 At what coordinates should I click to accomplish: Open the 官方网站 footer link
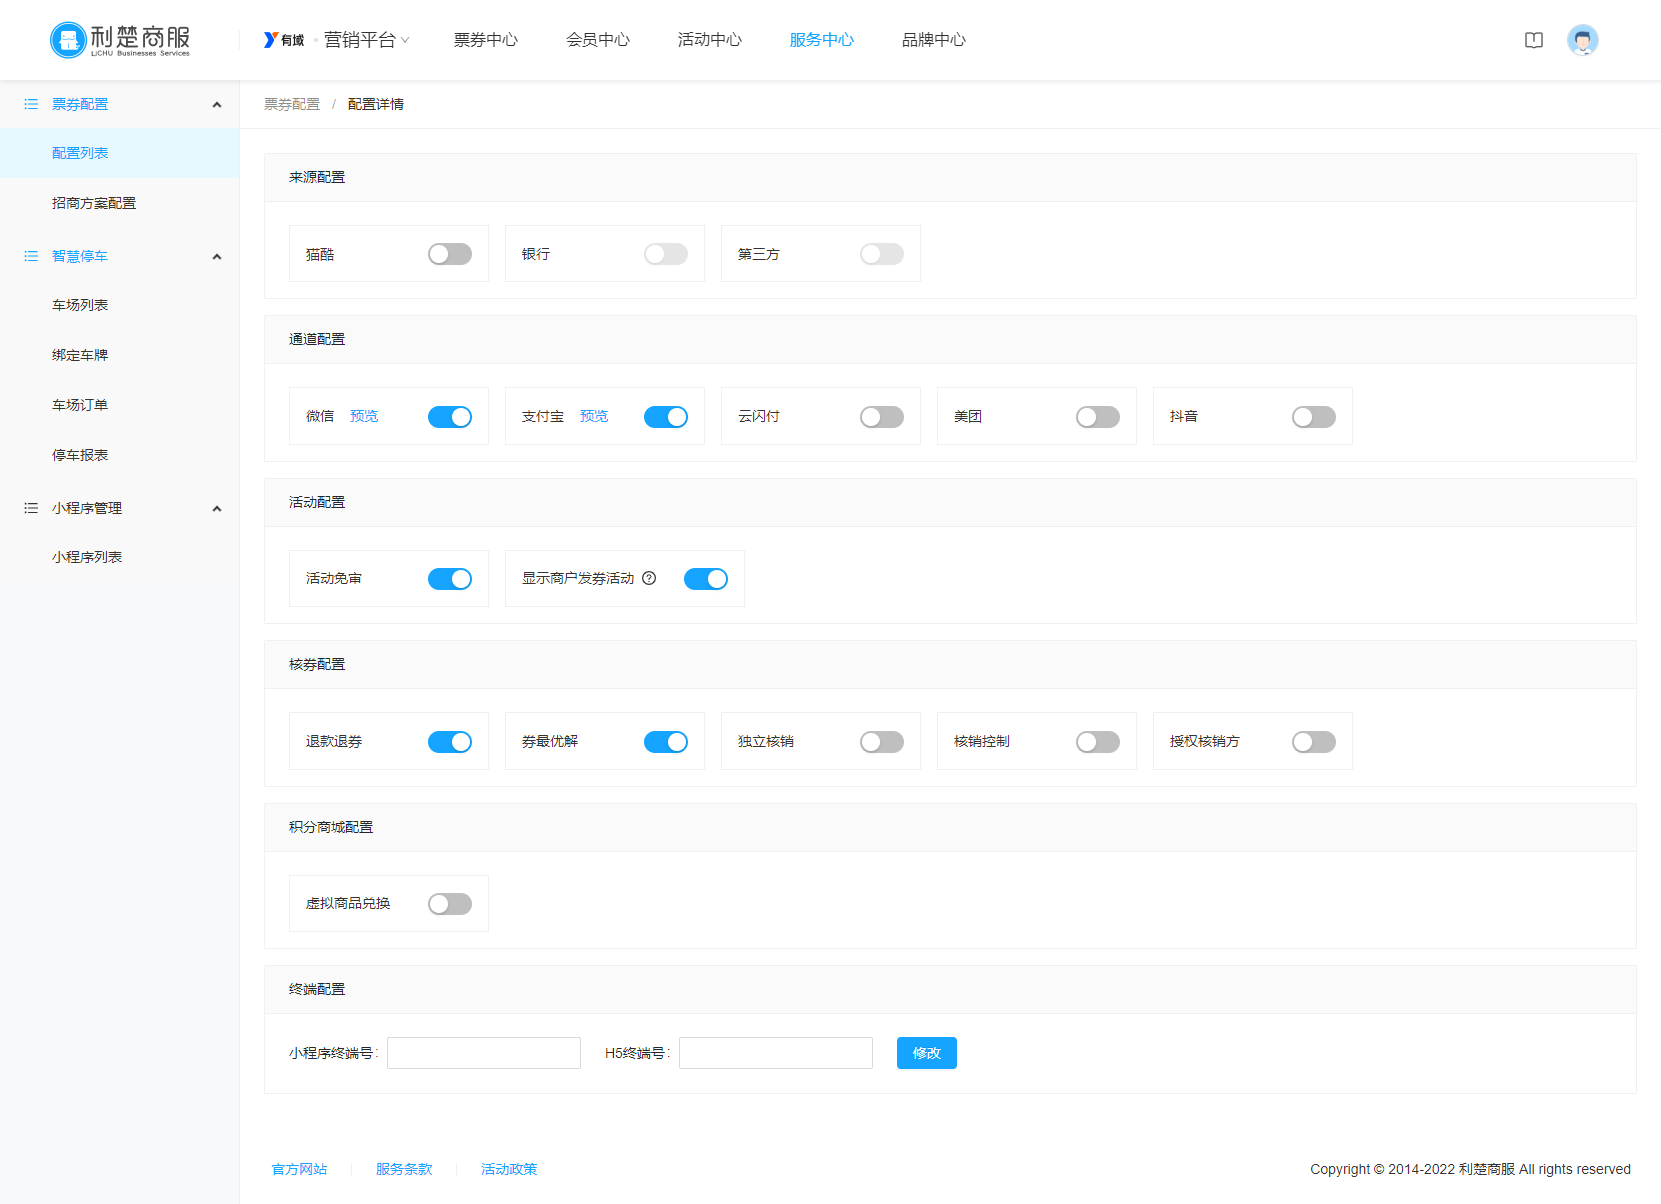pyautogui.click(x=300, y=1169)
